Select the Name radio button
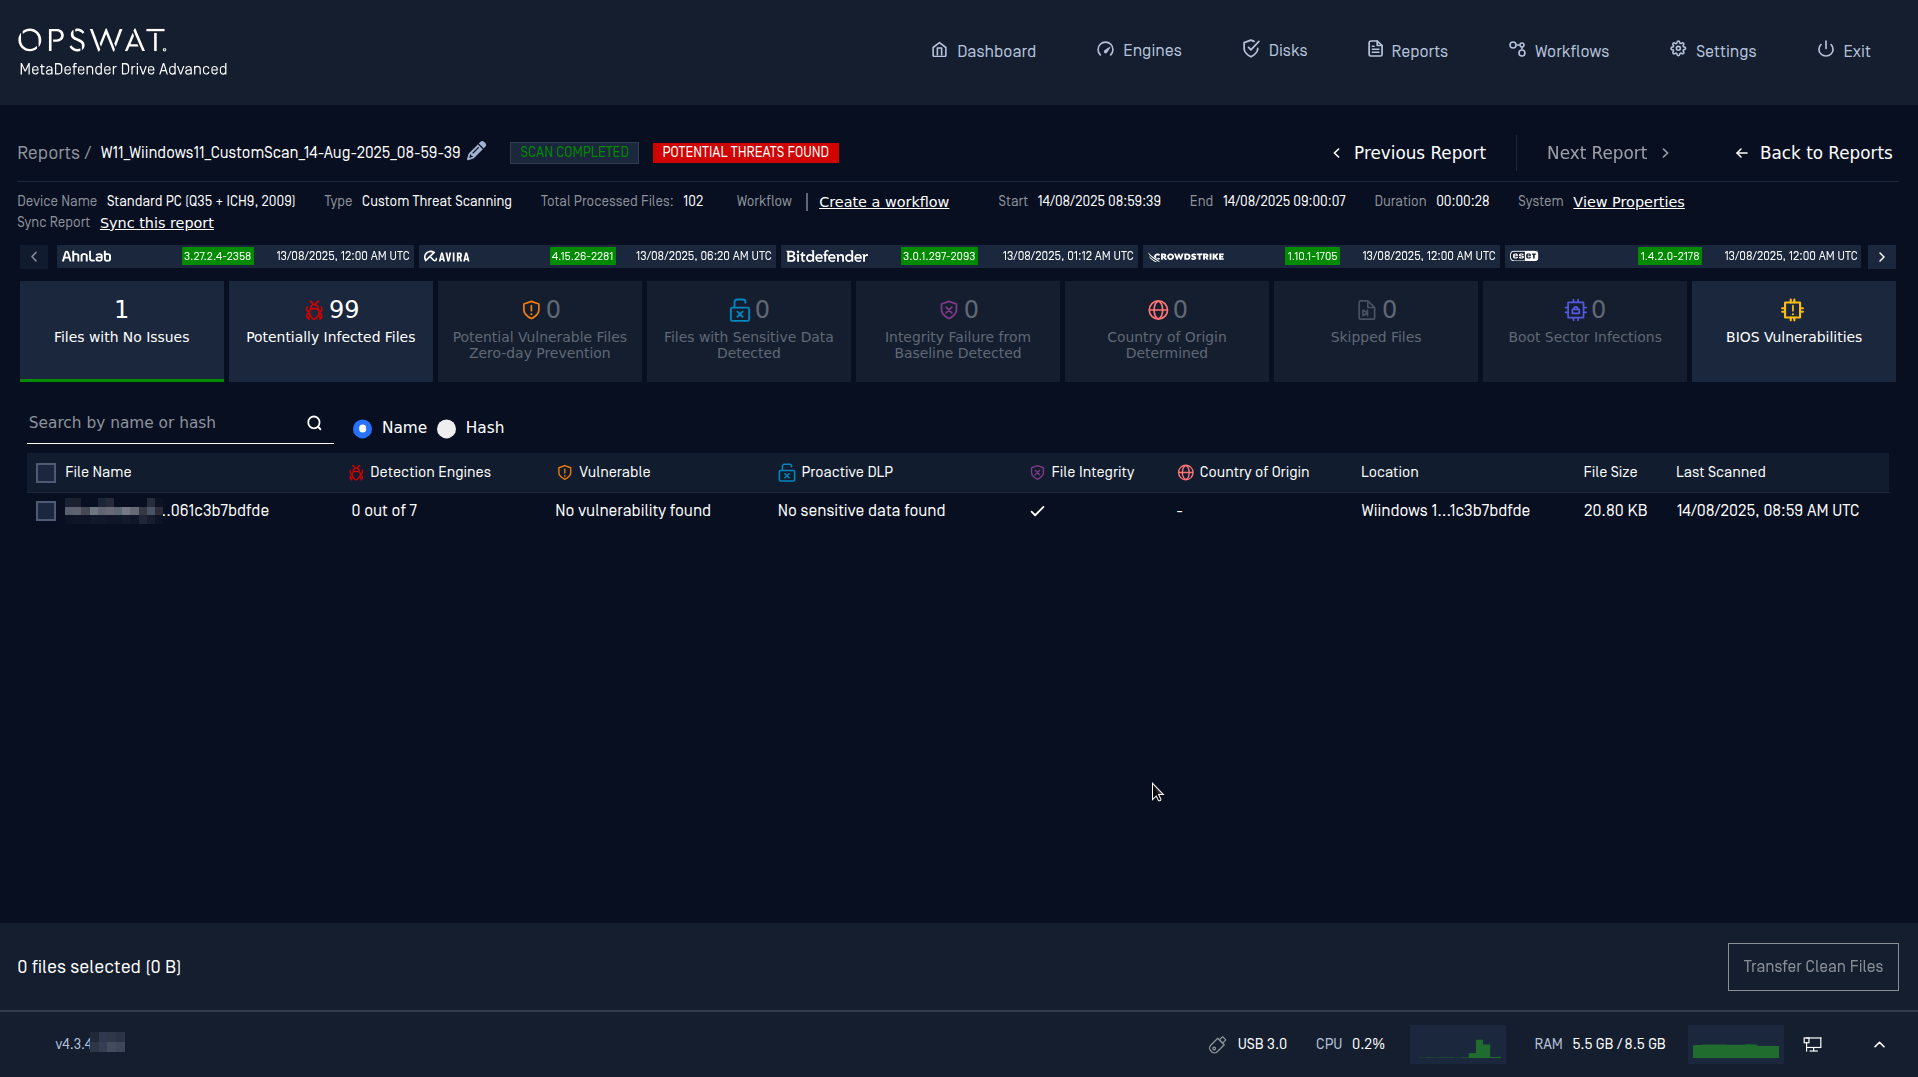1918x1077 pixels. point(363,428)
